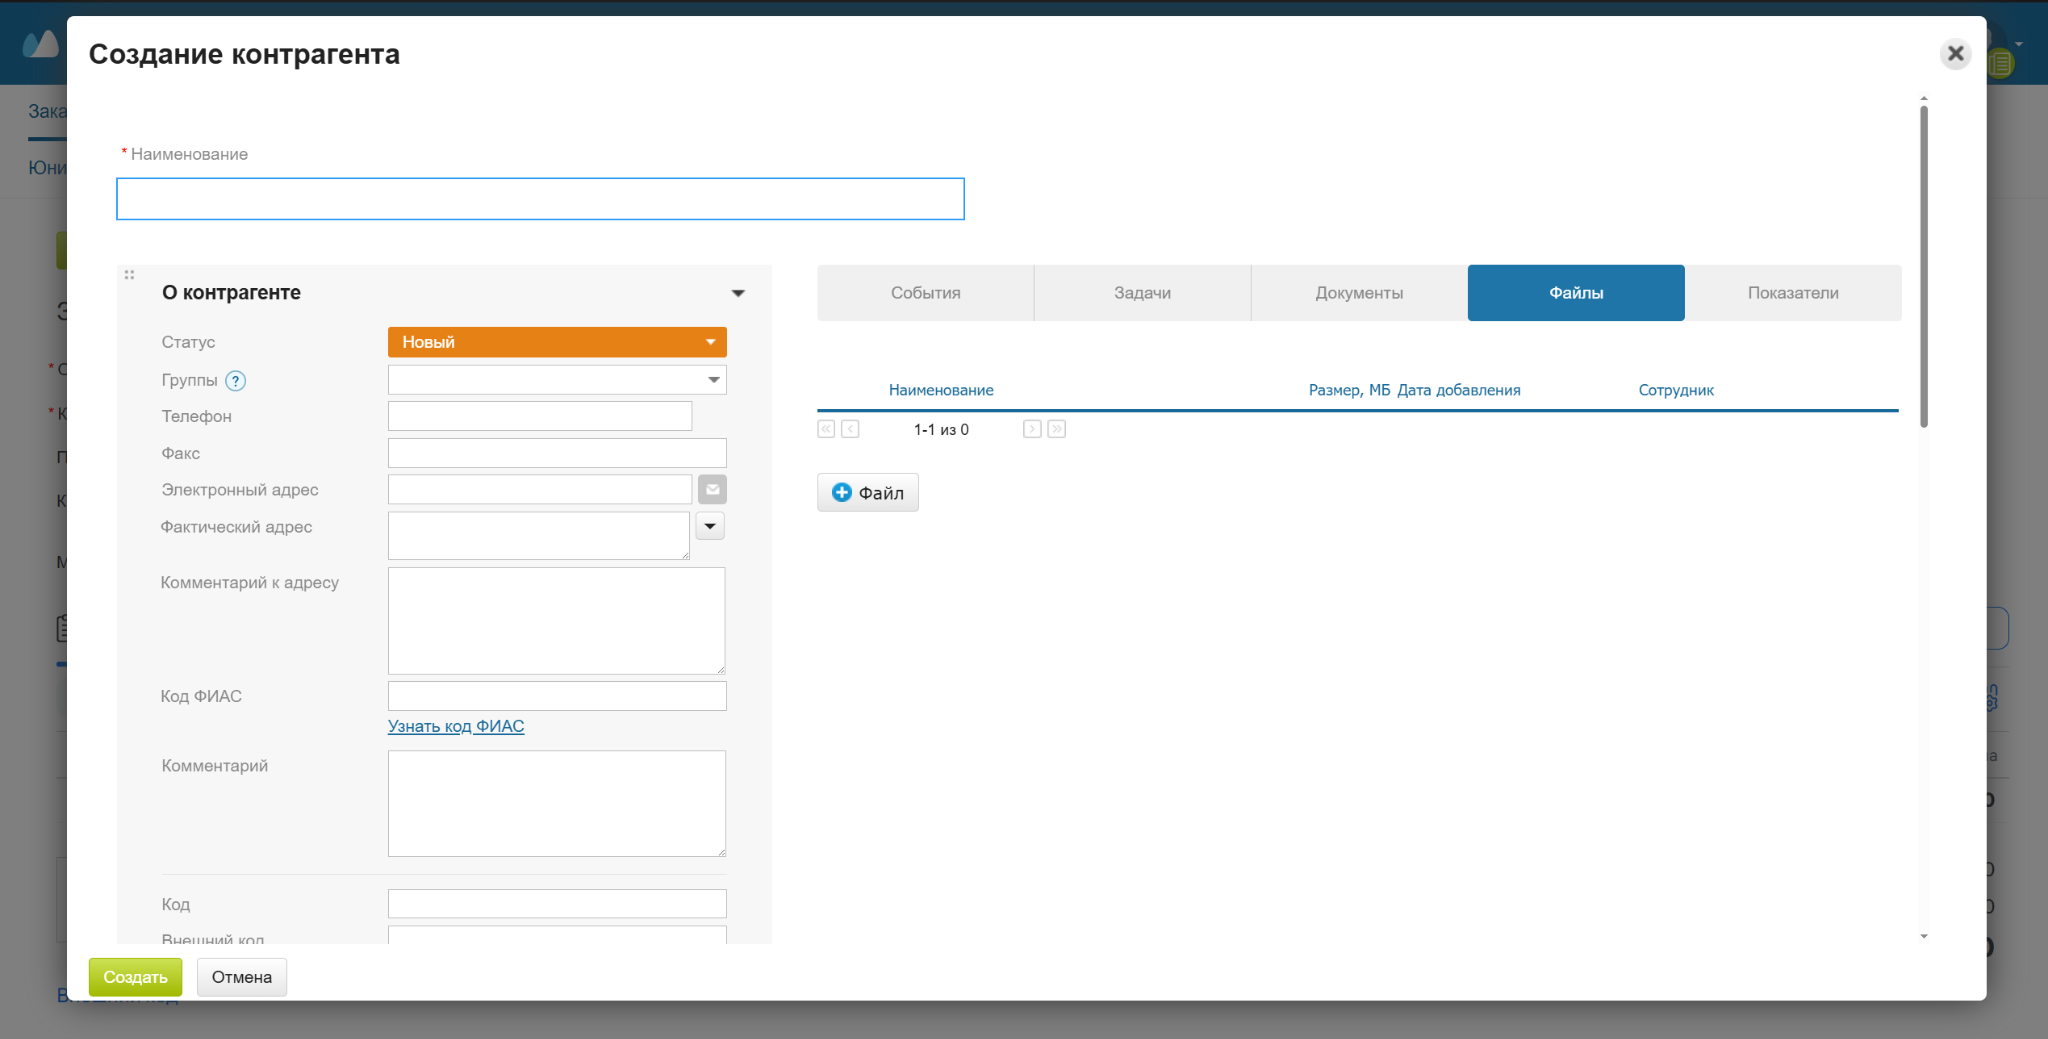The height and width of the screenshot is (1039, 2048).
Task: Click into the Факс field
Action: 557,453
